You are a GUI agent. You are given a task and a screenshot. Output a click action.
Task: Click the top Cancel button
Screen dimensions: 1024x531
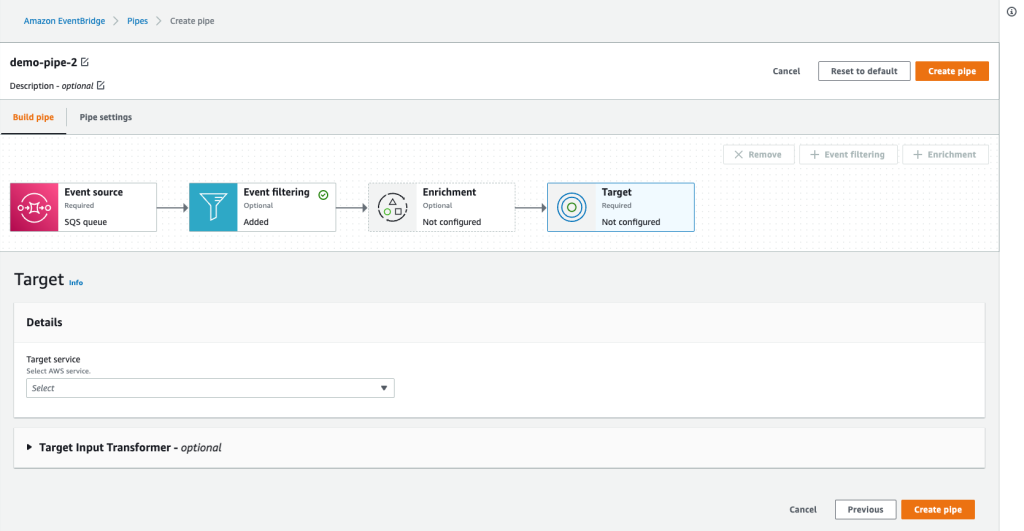(786, 71)
